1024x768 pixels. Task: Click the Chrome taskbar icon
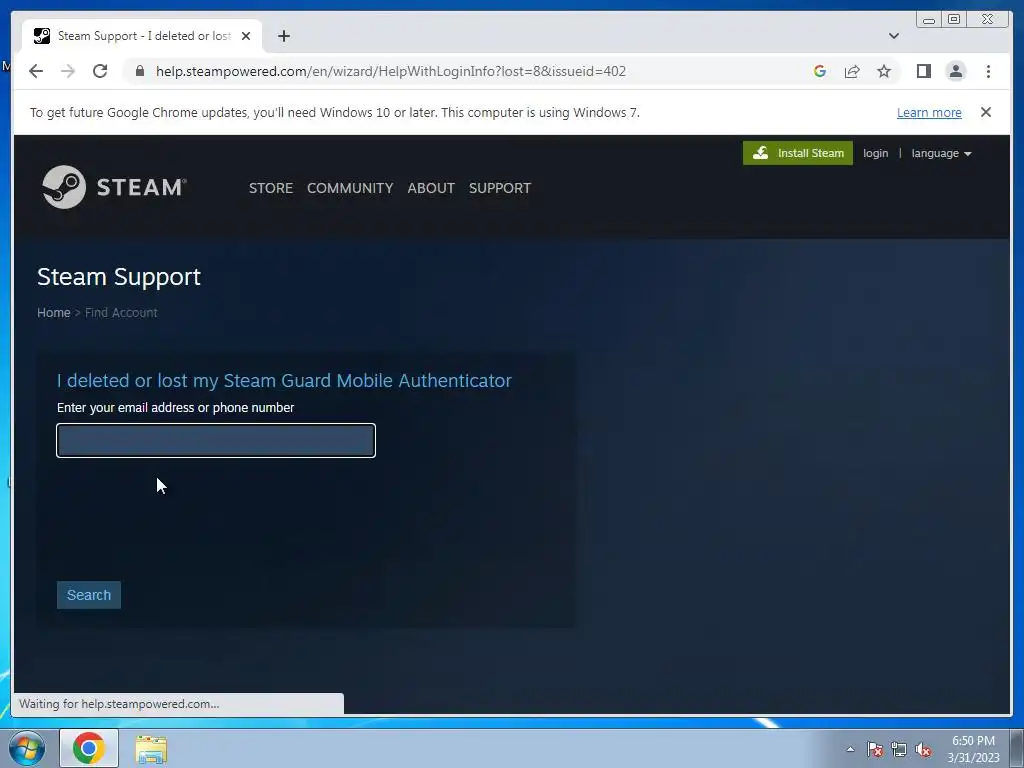tap(89, 748)
